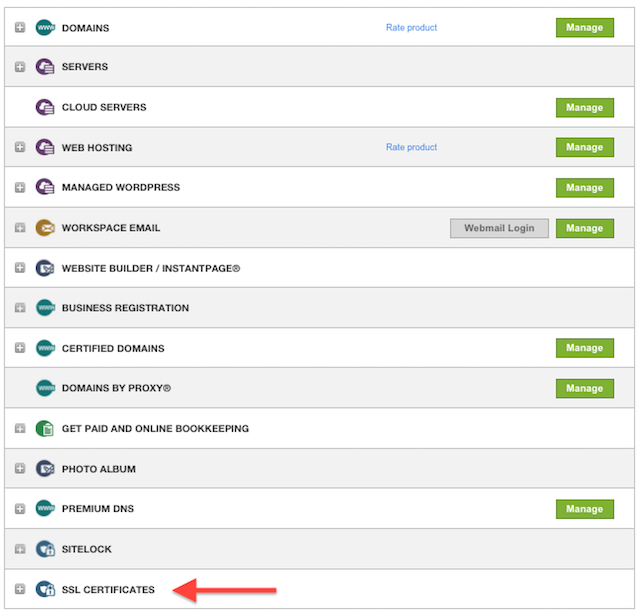This screenshot has width=640, height=616.
Task: Select the DOMAINS BY PROXY label
Action: [x=116, y=388]
